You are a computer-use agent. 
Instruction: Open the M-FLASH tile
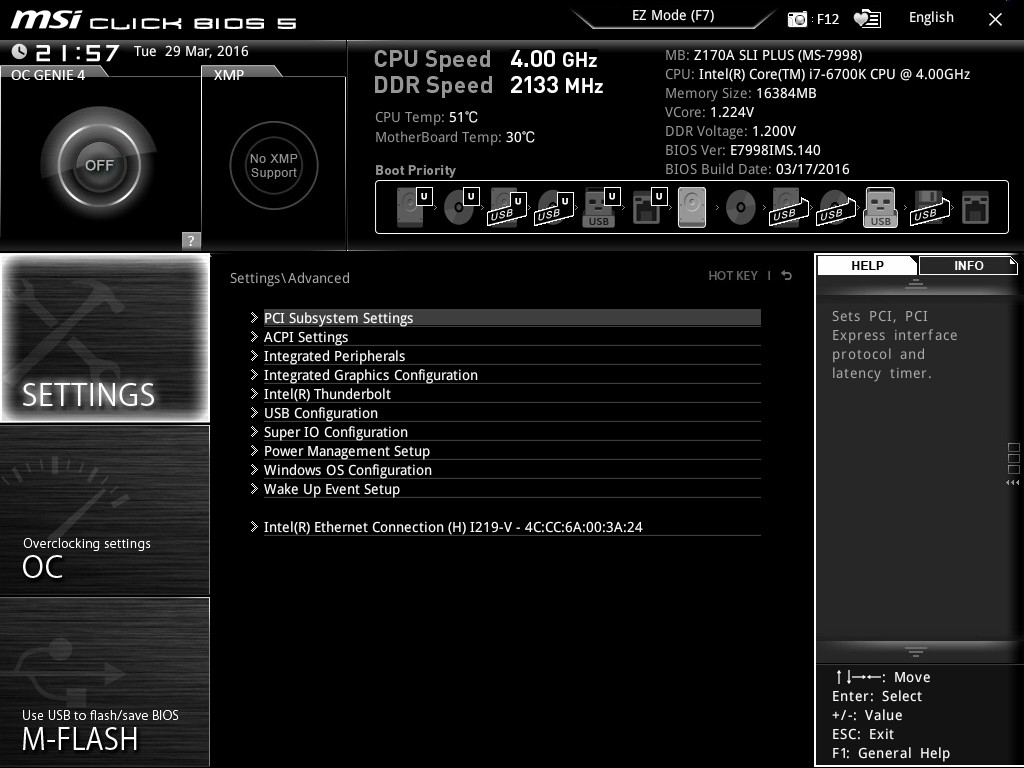(x=105, y=682)
